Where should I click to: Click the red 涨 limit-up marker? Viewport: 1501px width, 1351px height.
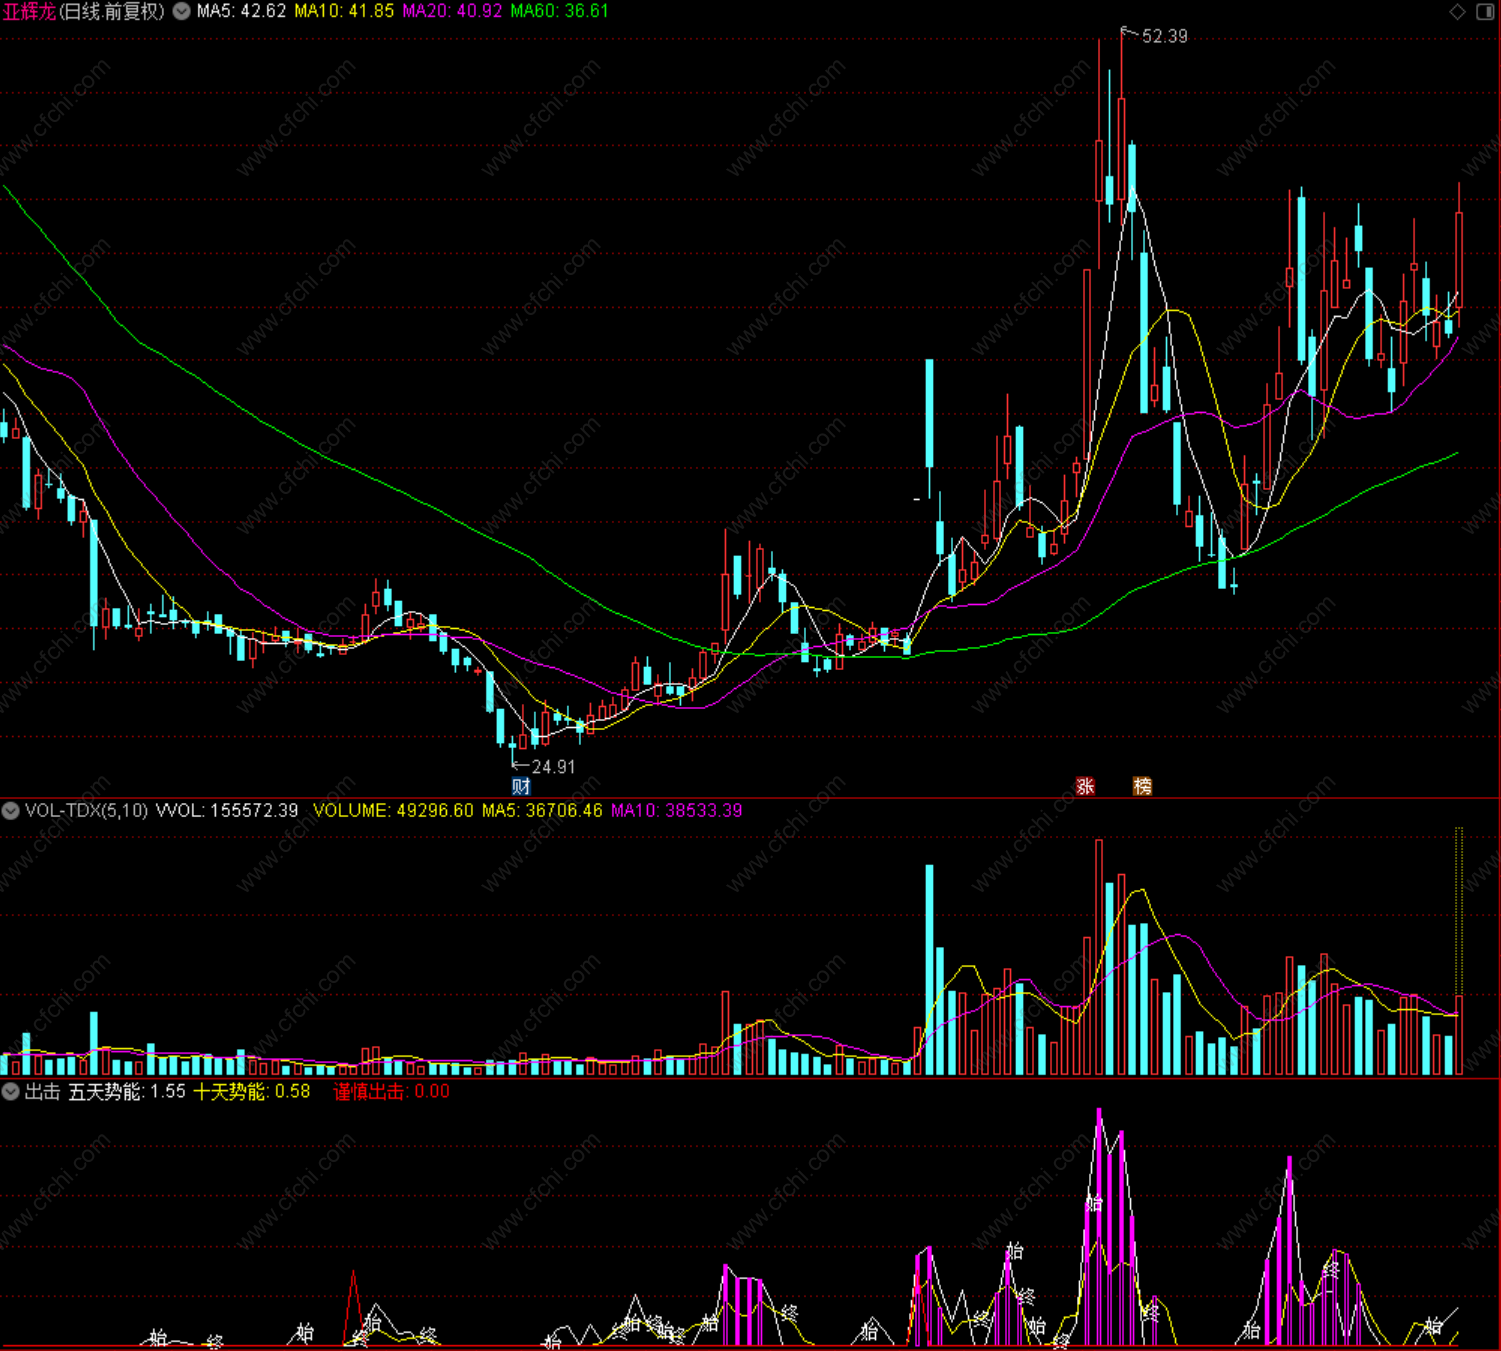1085,787
